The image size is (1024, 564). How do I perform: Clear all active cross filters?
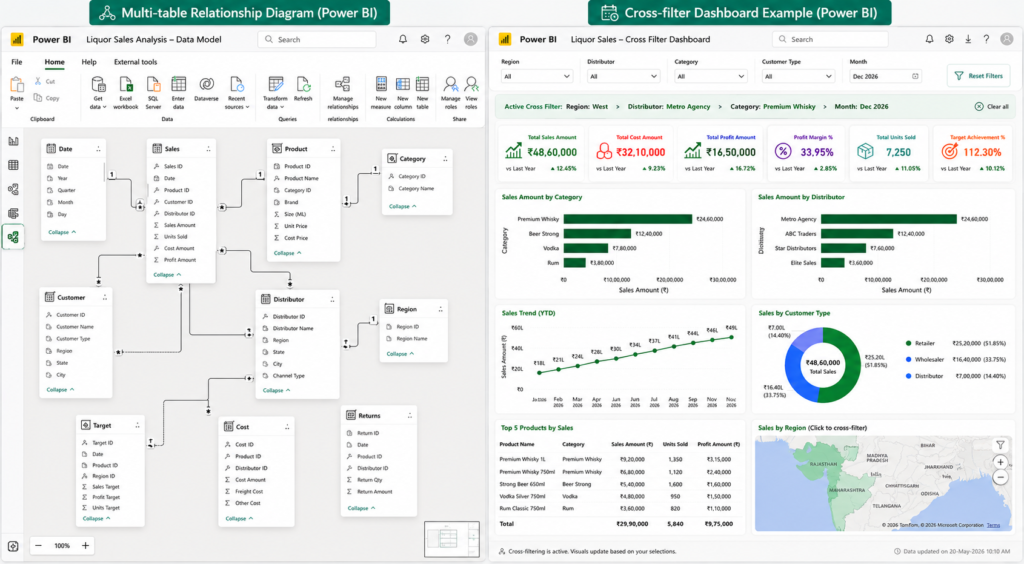991,106
